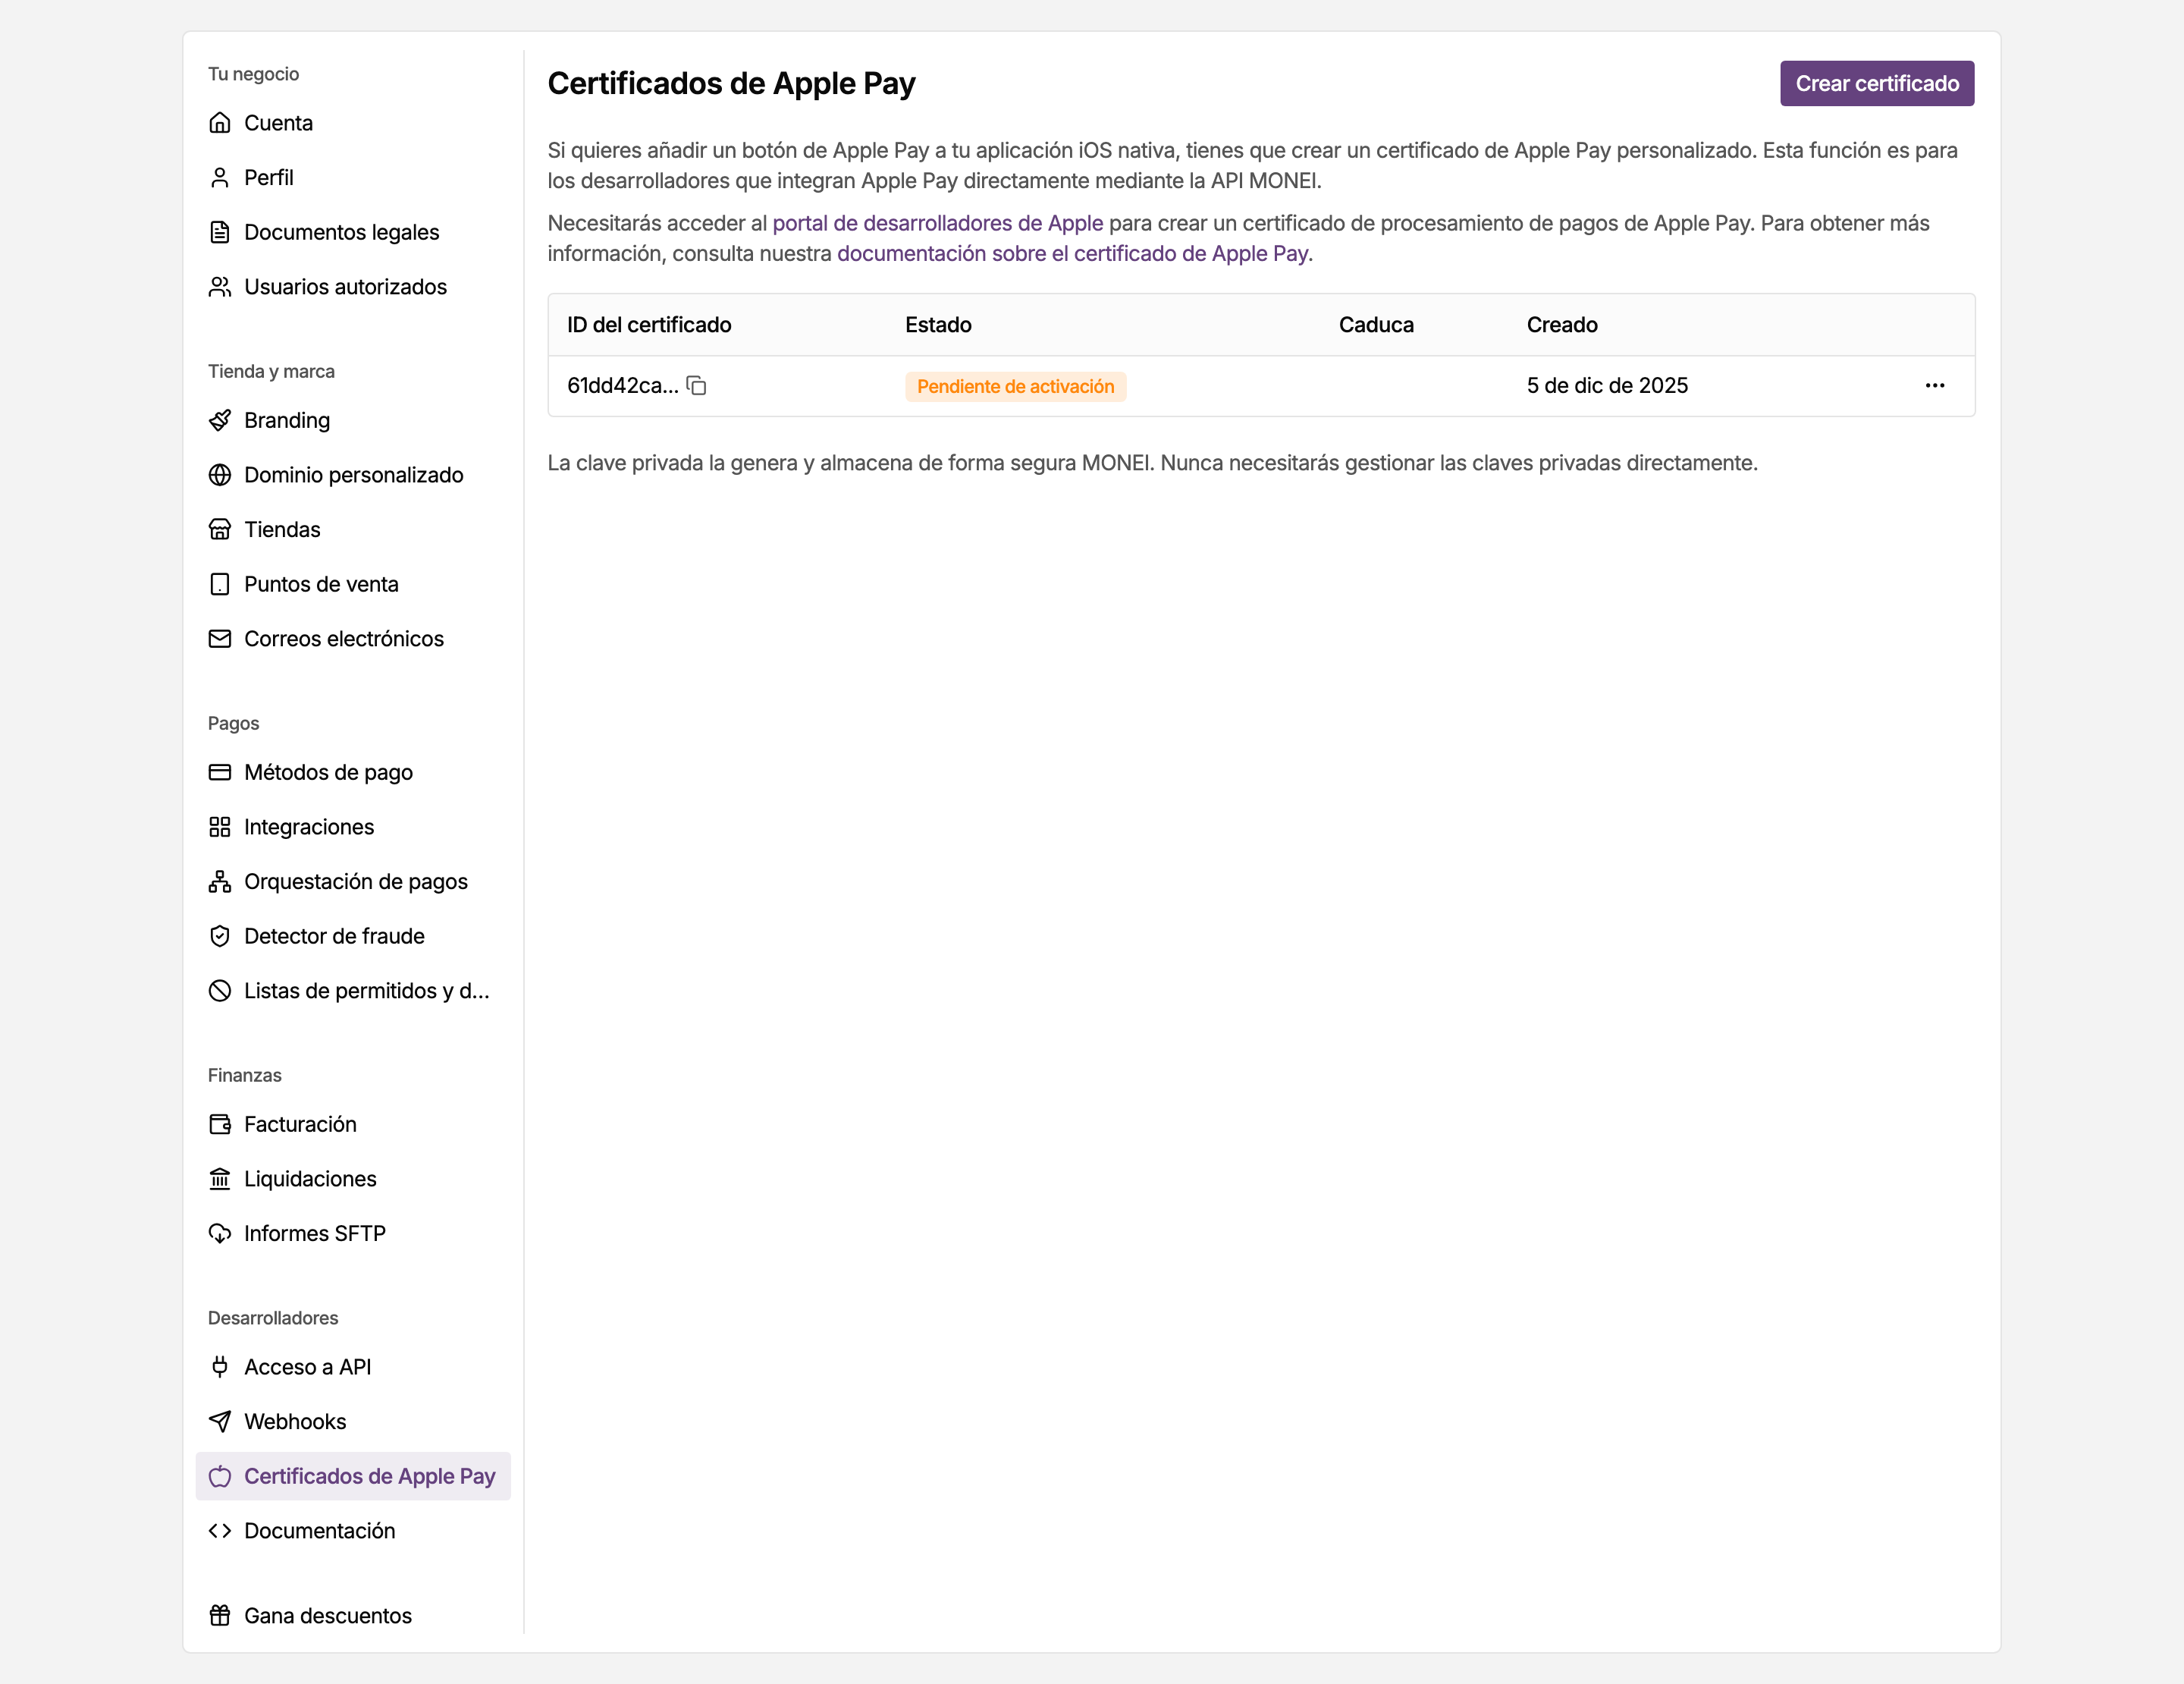This screenshot has width=2184, height=1684.
Task: Go to Detector de fraude
Action: 353,936
